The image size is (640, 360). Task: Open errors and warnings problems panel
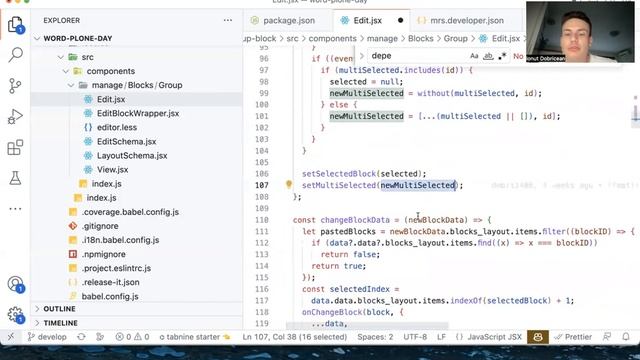point(132,337)
